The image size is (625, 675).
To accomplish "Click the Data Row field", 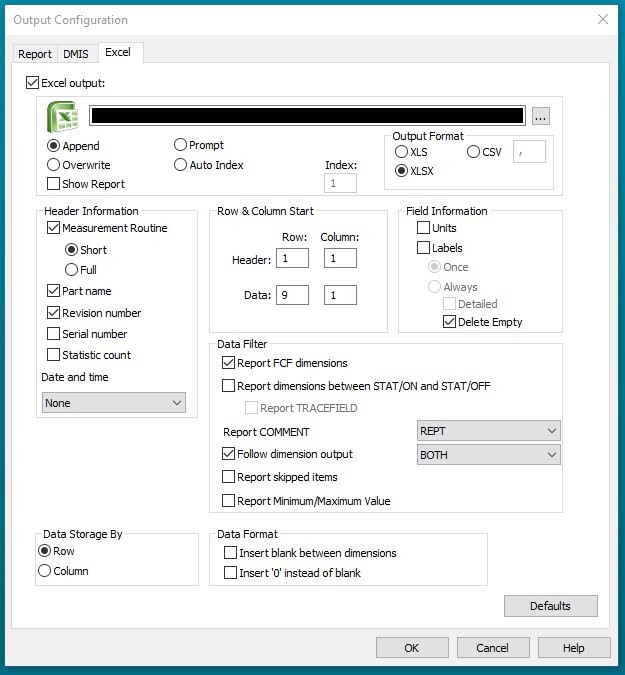I will [292, 295].
